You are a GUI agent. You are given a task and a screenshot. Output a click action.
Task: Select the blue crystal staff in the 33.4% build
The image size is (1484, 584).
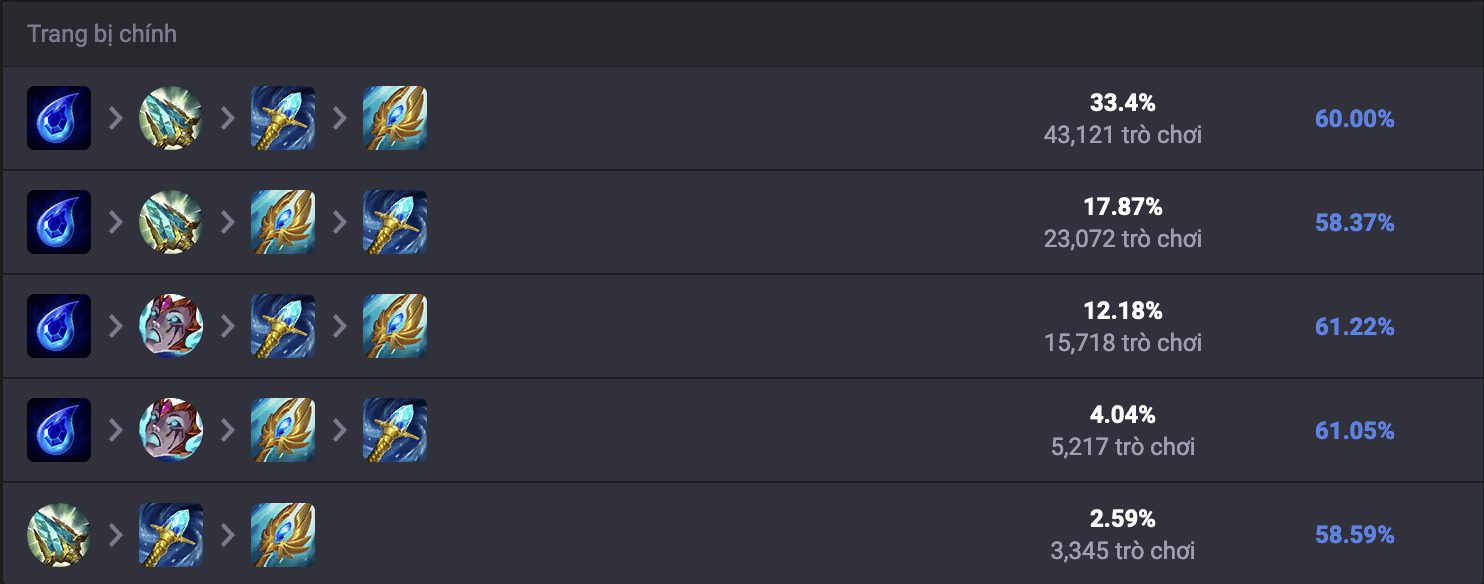(x=283, y=118)
